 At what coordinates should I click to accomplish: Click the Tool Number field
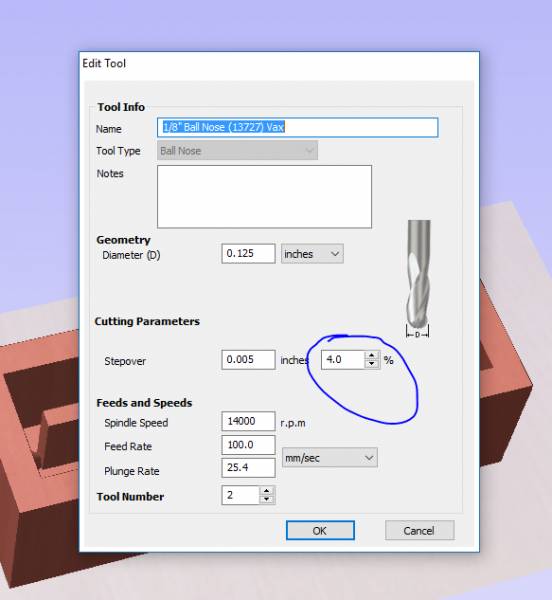[x=241, y=495]
